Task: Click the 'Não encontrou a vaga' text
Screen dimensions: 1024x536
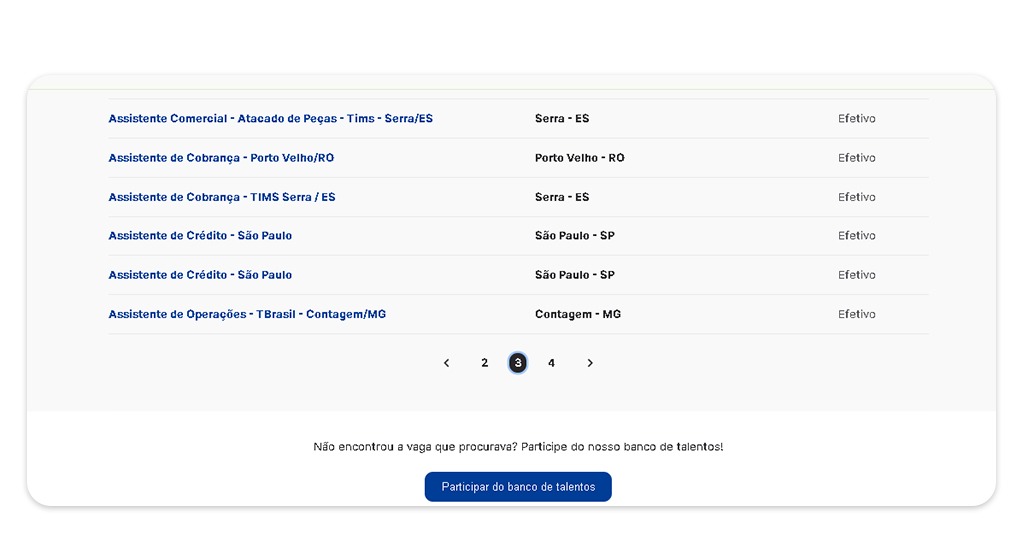Action: click(518, 447)
